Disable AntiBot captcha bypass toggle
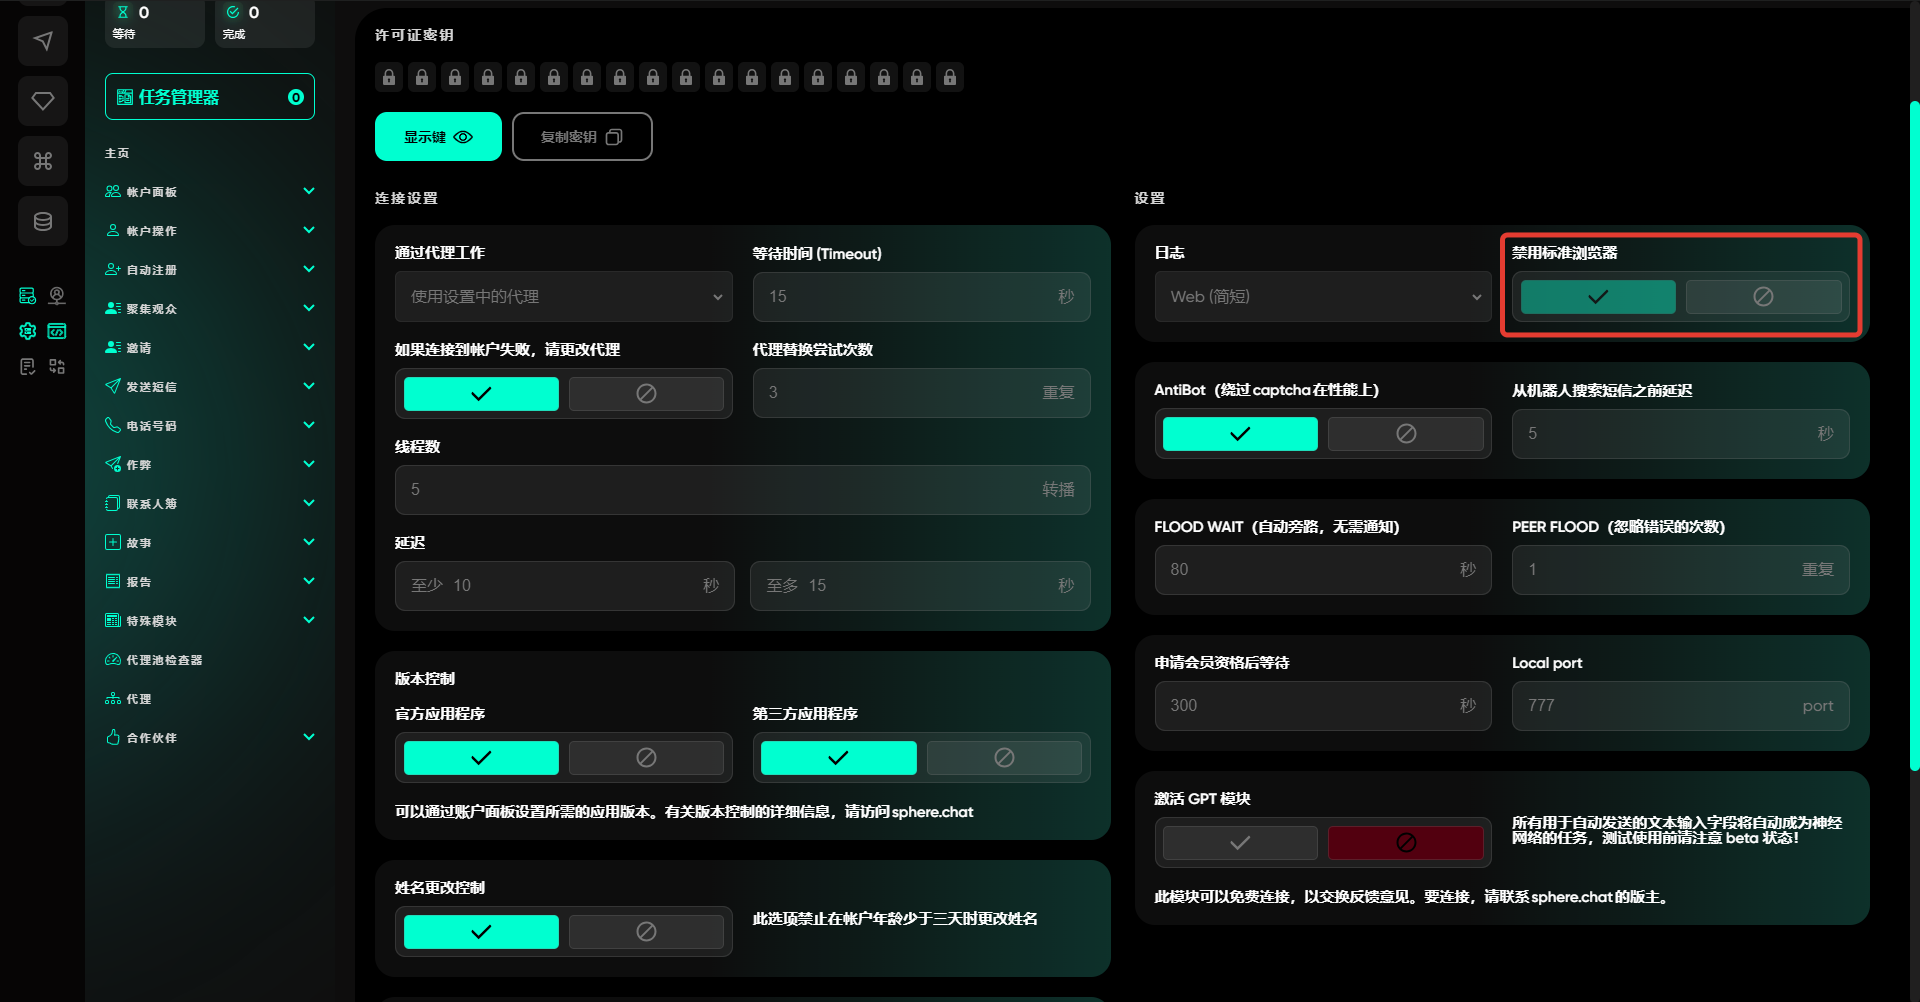The height and width of the screenshot is (1002, 1920). [x=1405, y=434]
